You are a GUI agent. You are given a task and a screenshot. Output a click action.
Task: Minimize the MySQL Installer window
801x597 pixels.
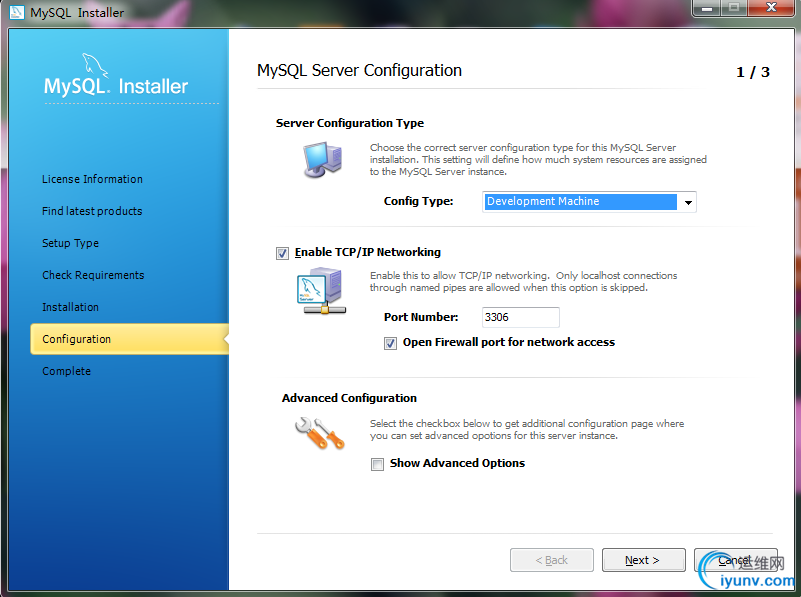[x=706, y=8]
